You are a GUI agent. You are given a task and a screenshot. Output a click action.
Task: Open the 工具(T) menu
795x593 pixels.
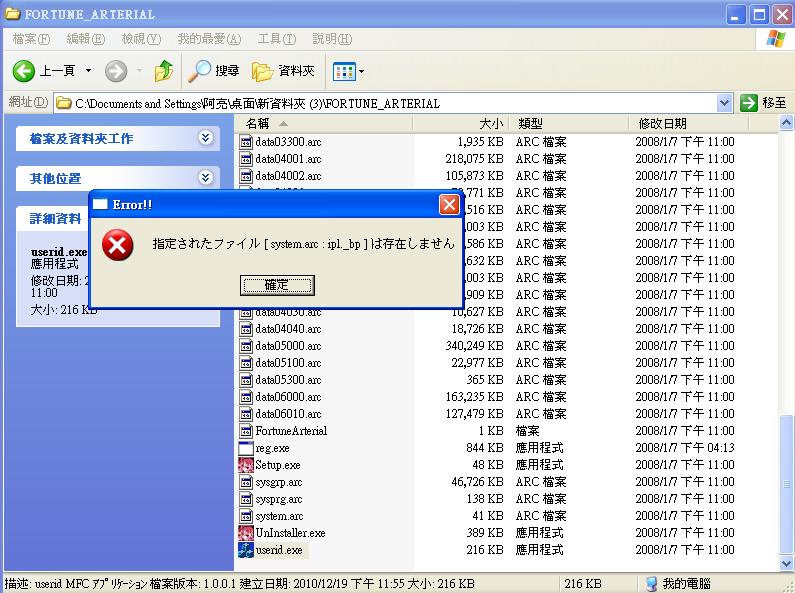pyautogui.click(x=277, y=39)
